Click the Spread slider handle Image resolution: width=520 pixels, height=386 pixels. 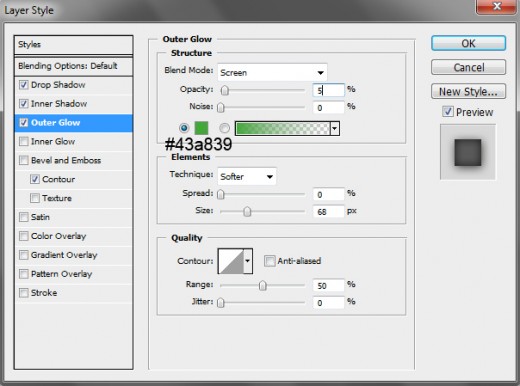pyautogui.click(x=221, y=194)
